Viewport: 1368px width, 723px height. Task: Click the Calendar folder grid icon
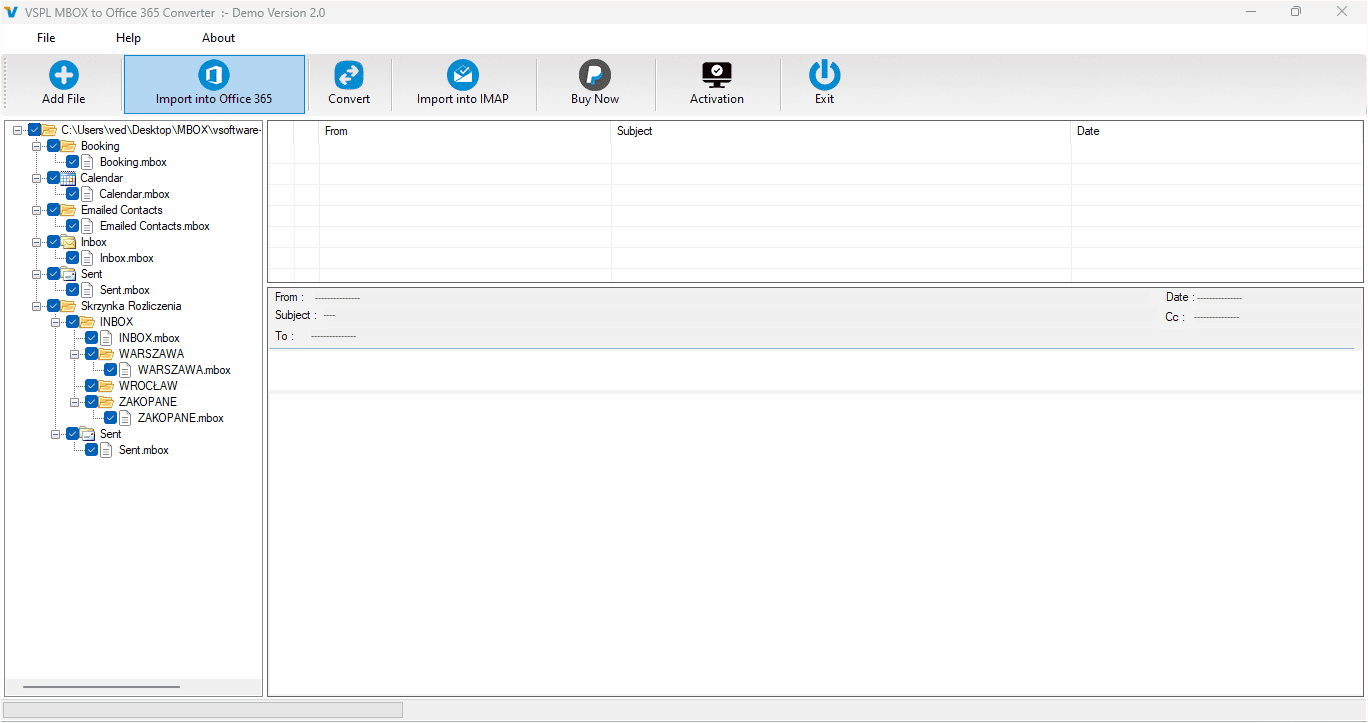point(68,178)
